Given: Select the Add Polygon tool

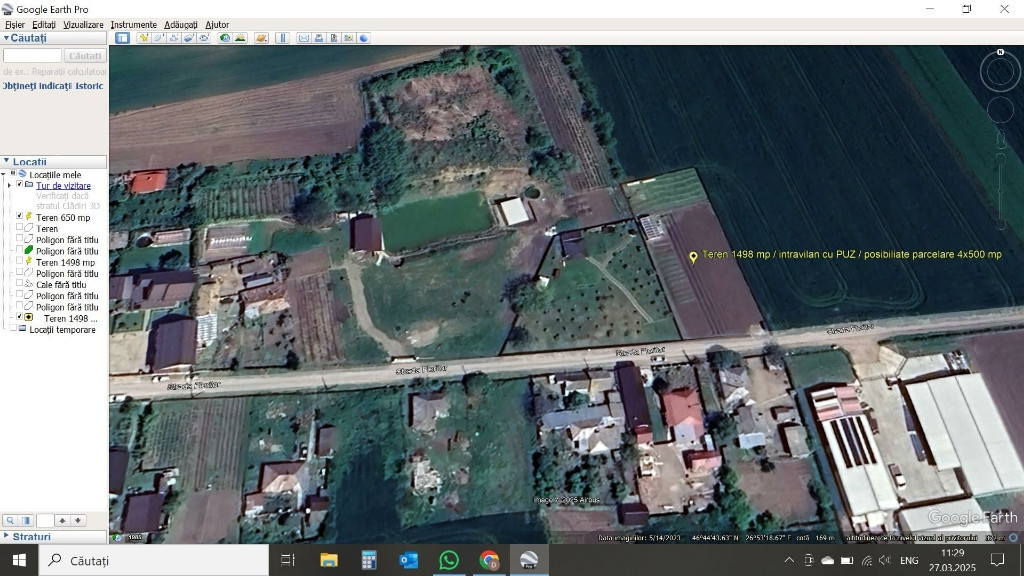Looking at the screenshot, I should pos(158,38).
